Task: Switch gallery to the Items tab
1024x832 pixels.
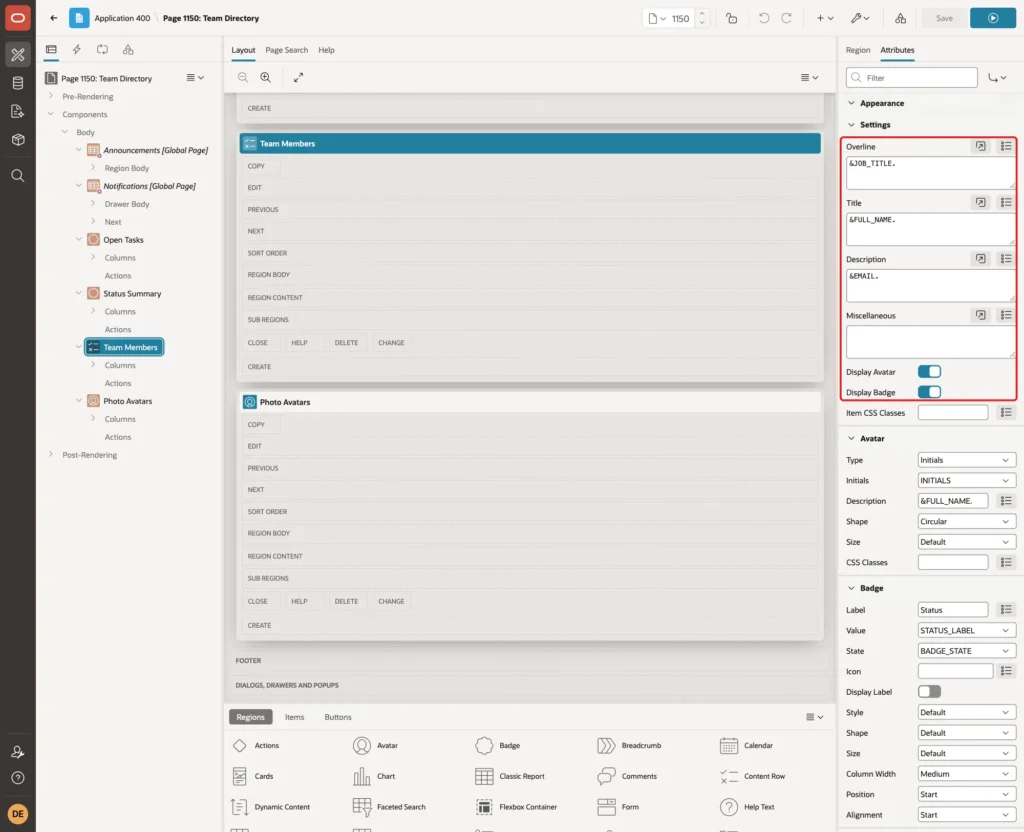Action: tap(294, 717)
